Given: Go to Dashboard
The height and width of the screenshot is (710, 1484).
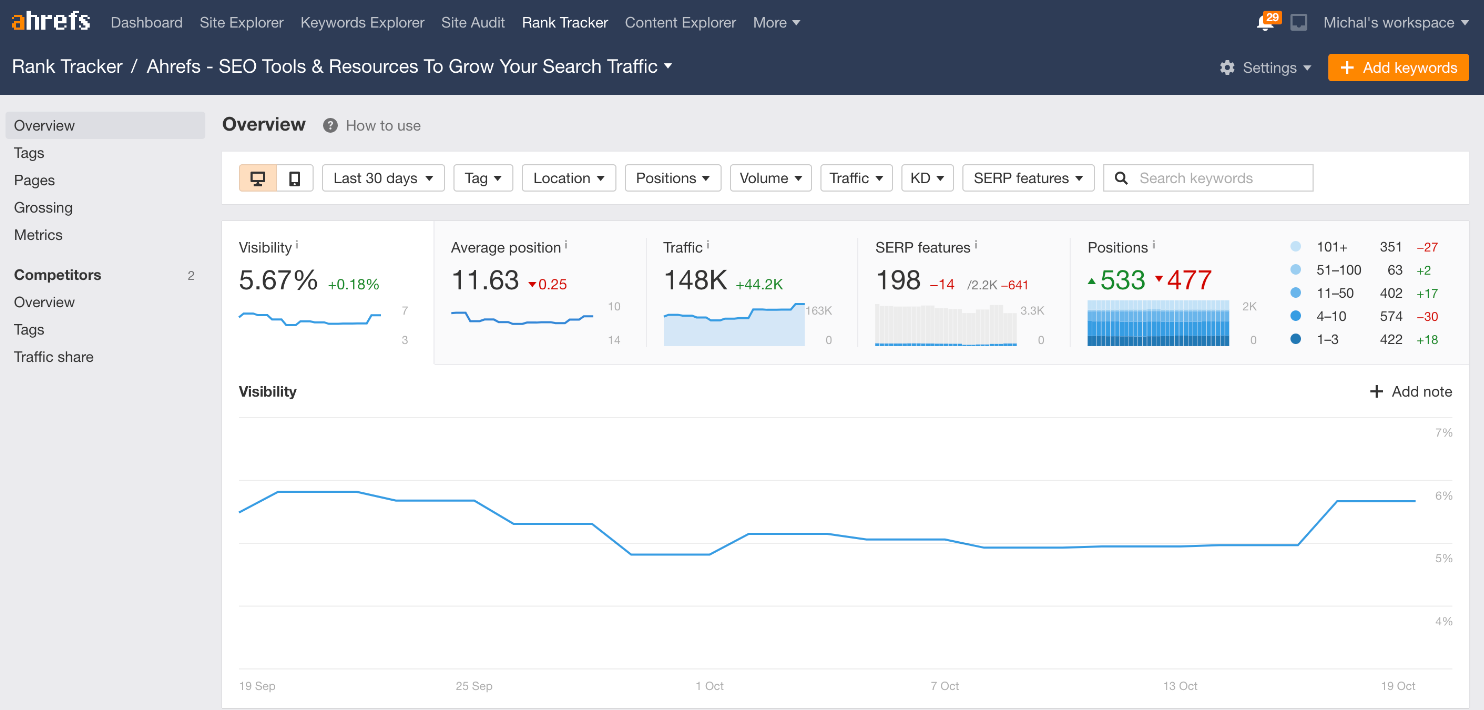Looking at the screenshot, I should click(147, 22).
